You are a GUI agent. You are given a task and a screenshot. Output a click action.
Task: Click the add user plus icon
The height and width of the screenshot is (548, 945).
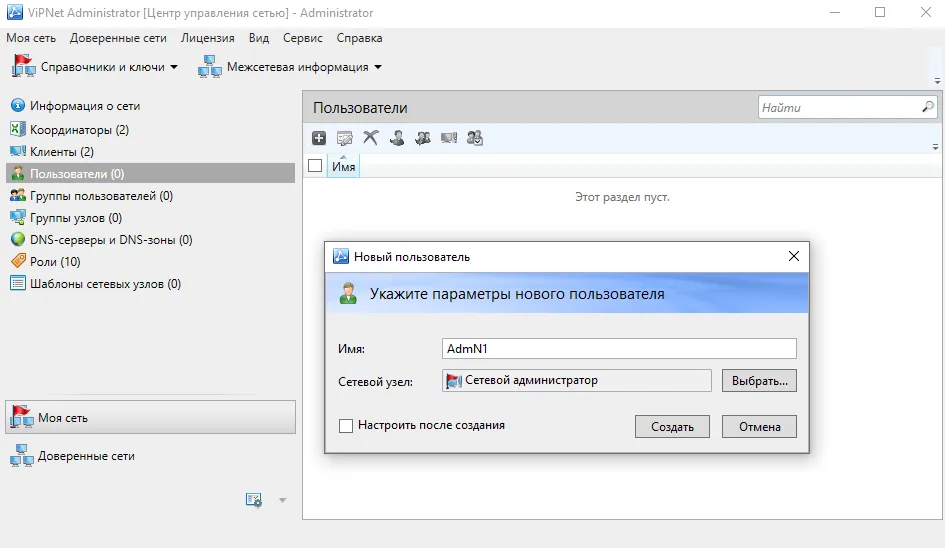tap(319, 138)
